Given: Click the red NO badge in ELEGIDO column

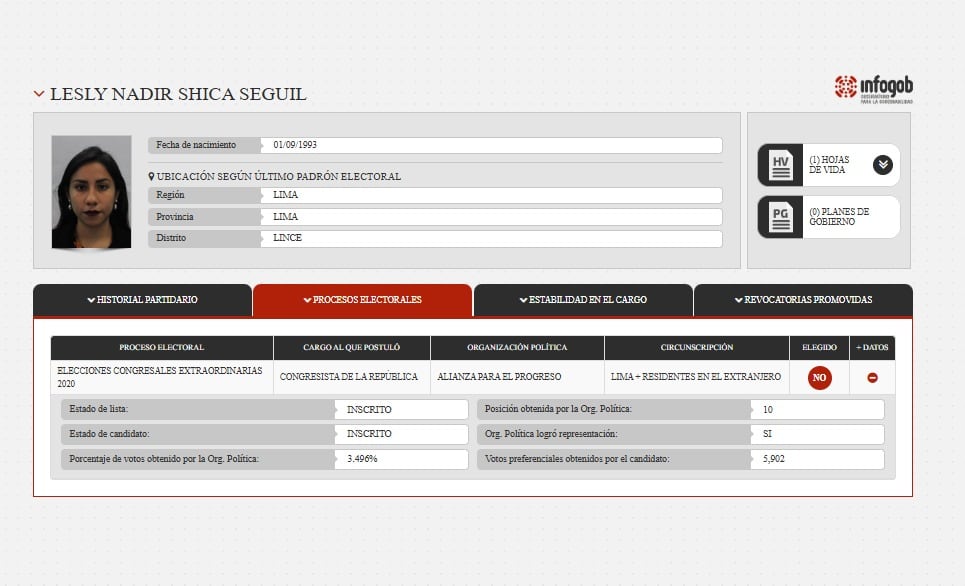Looking at the screenshot, I should click(818, 378).
